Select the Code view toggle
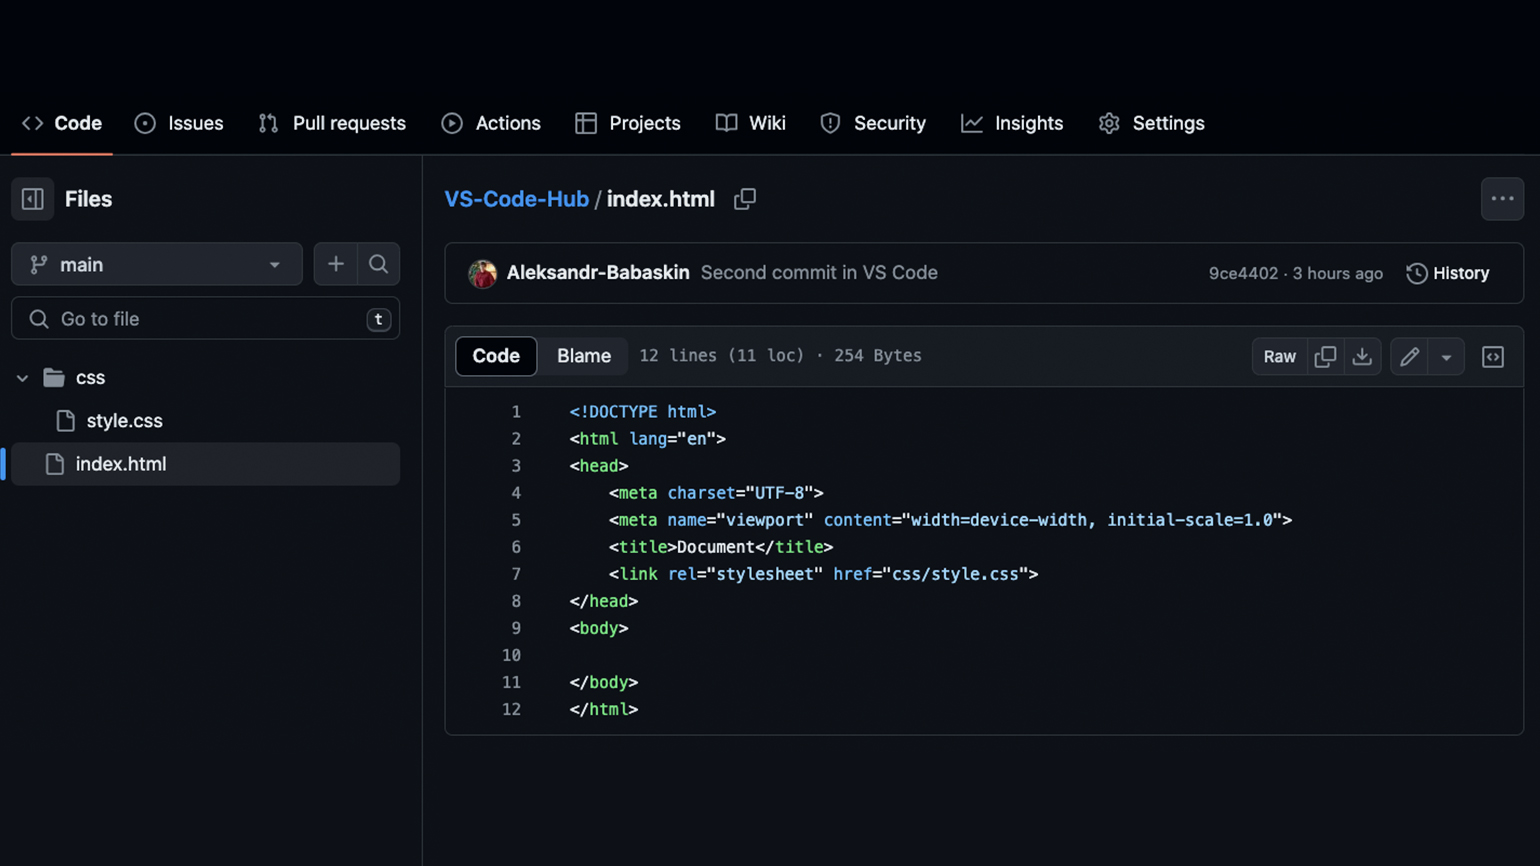The height and width of the screenshot is (866, 1540). (x=496, y=356)
